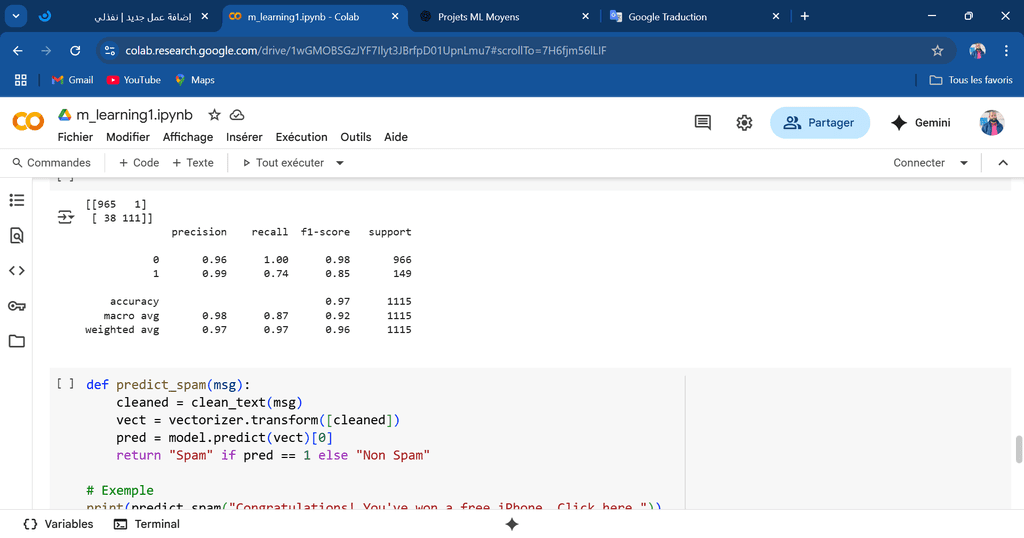1024x538 pixels.
Task: Add a new Texte cell
Action: point(193,163)
